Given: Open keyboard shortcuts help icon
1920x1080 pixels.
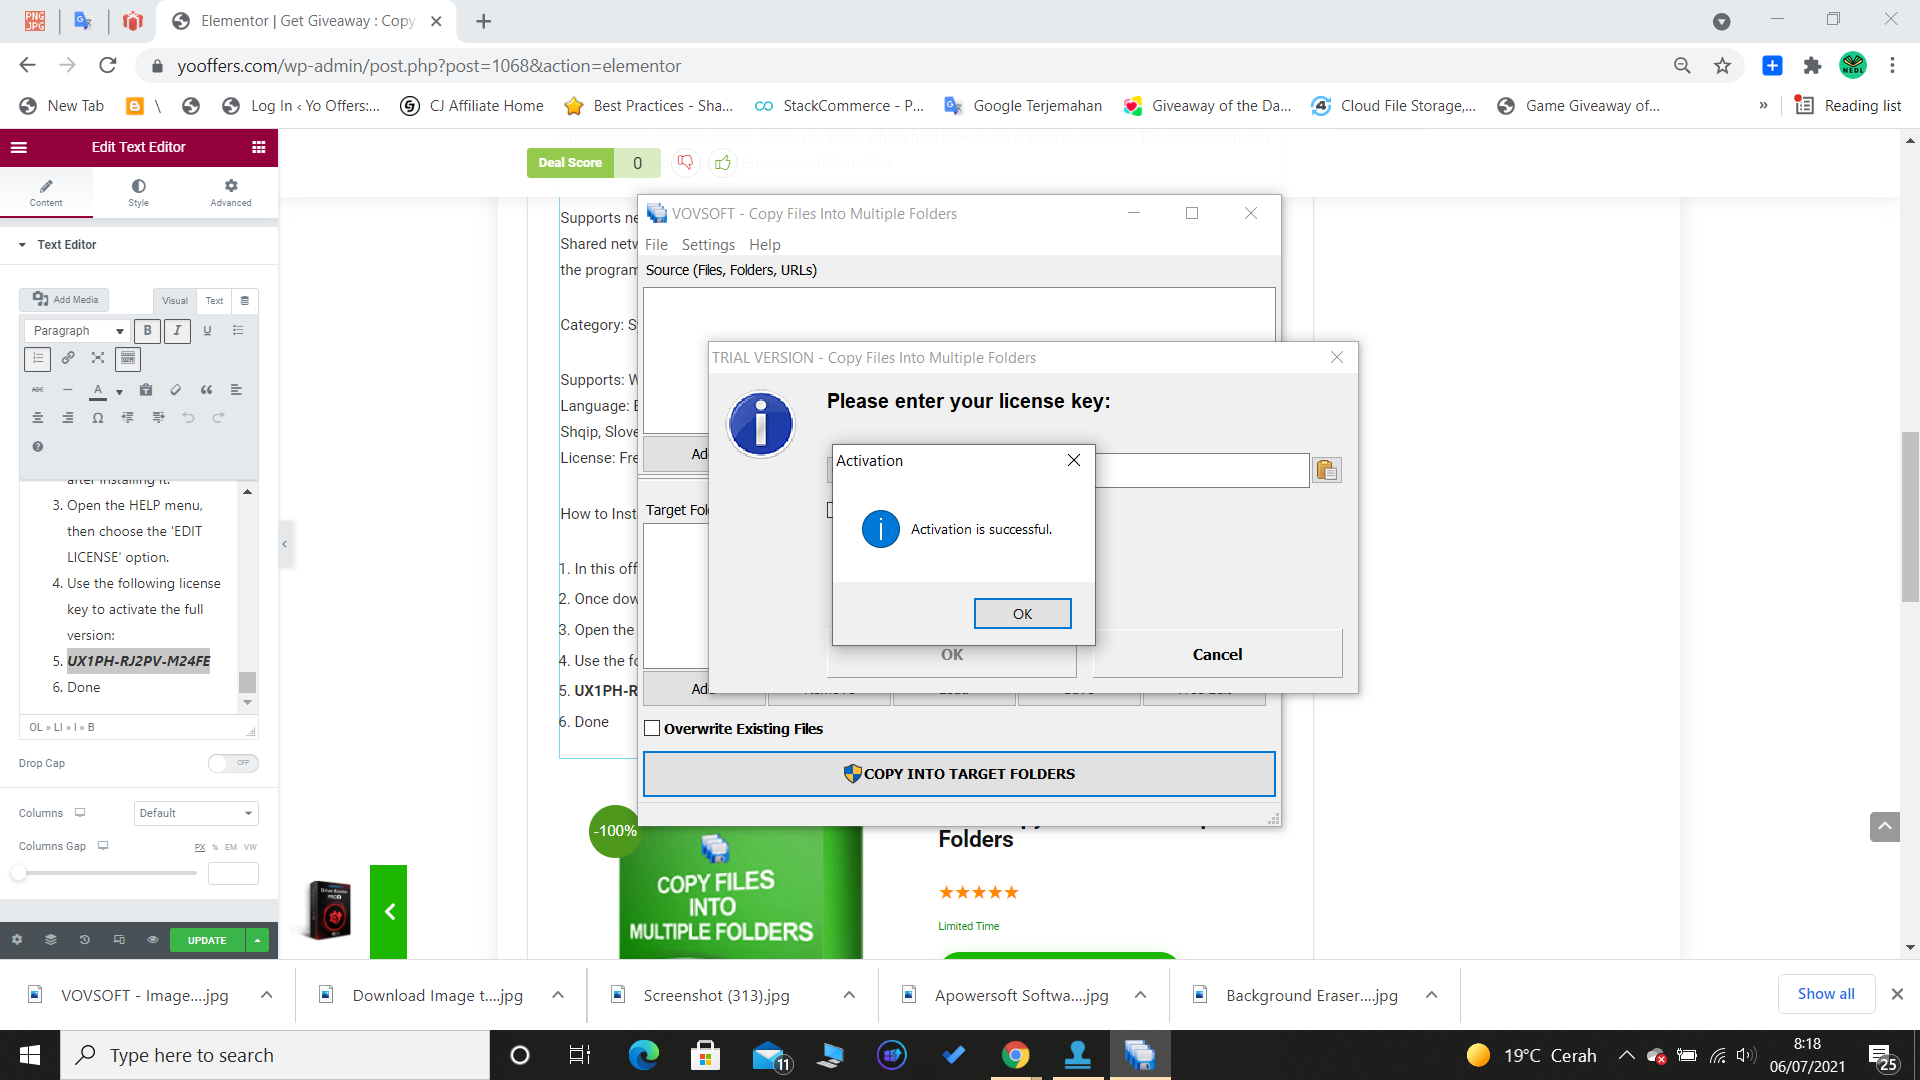Looking at the screenshot, I should [x=38, y=447].
